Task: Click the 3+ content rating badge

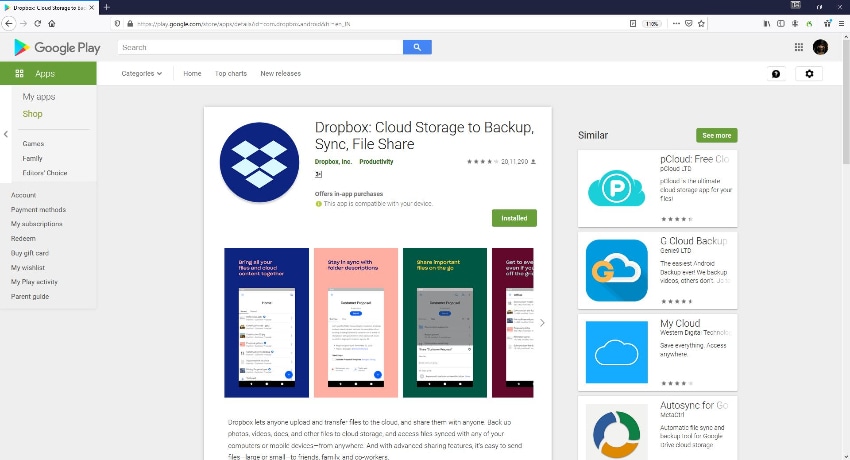Action: 319,174
